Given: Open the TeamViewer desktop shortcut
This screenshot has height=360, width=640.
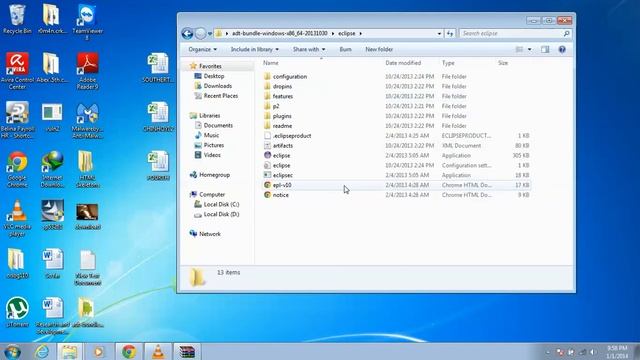Looking at the screenshot, I should tap(87, 21).
